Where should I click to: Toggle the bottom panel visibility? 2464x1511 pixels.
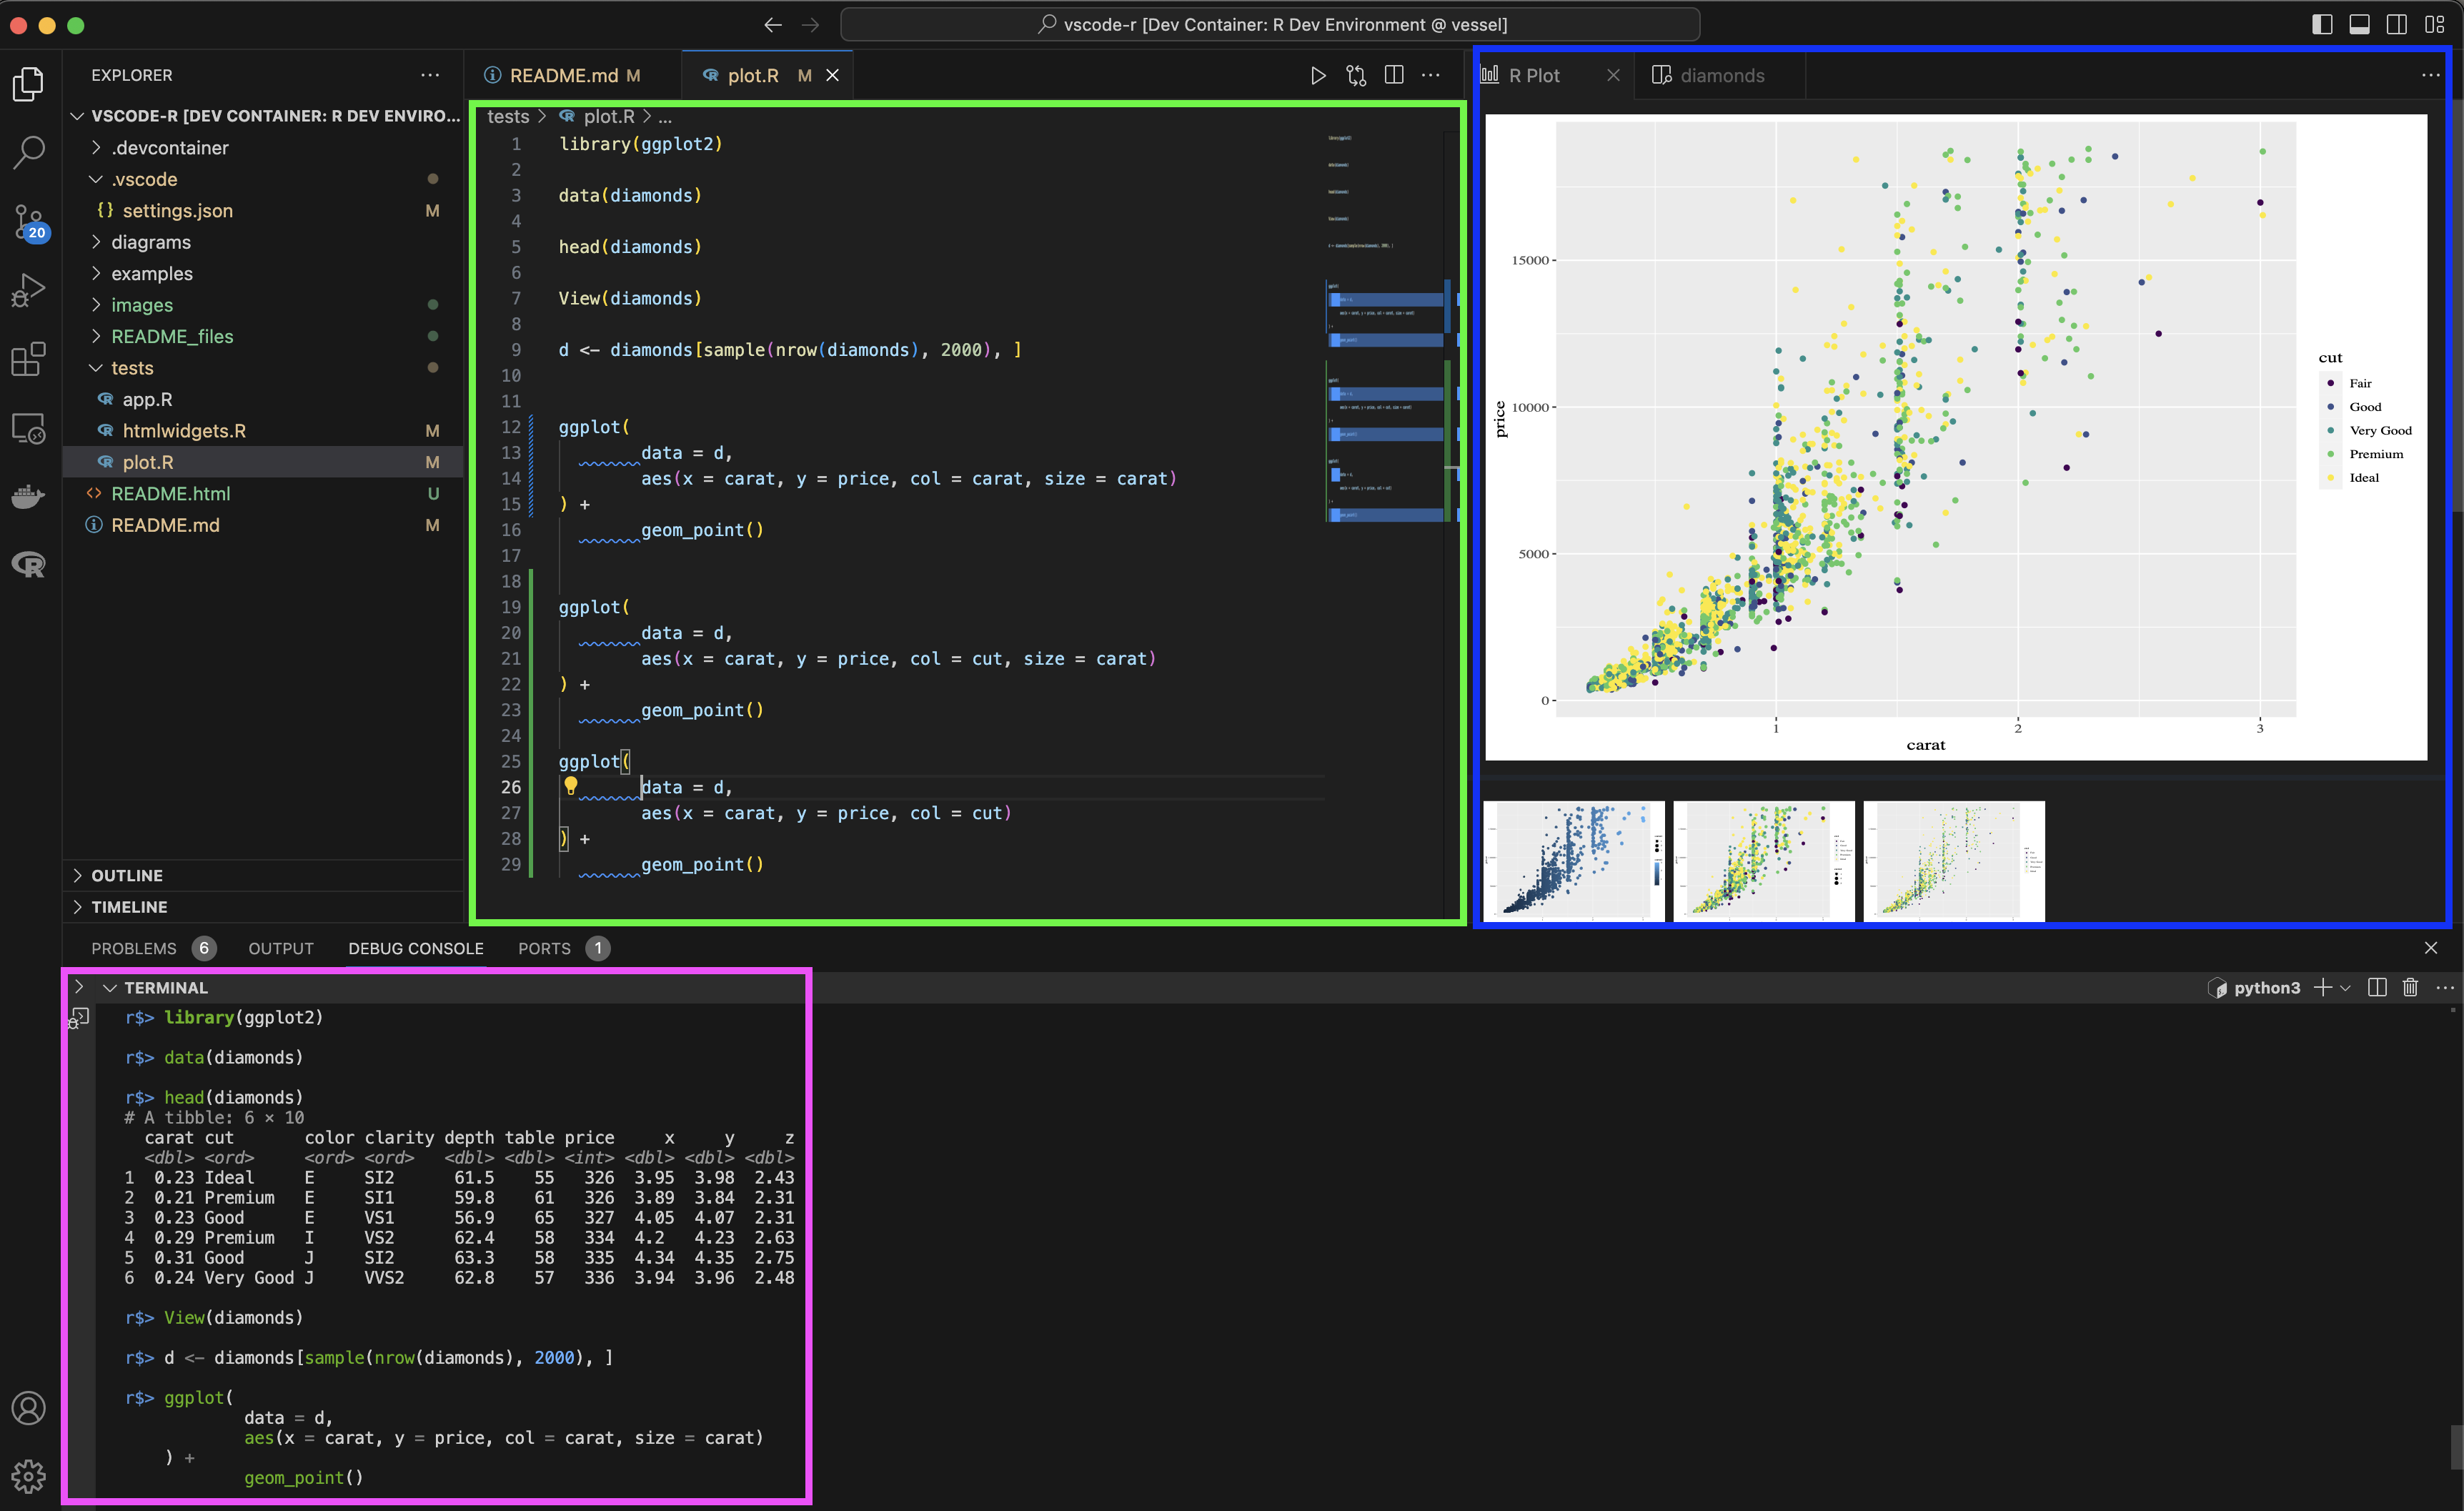click(2359, 25)
